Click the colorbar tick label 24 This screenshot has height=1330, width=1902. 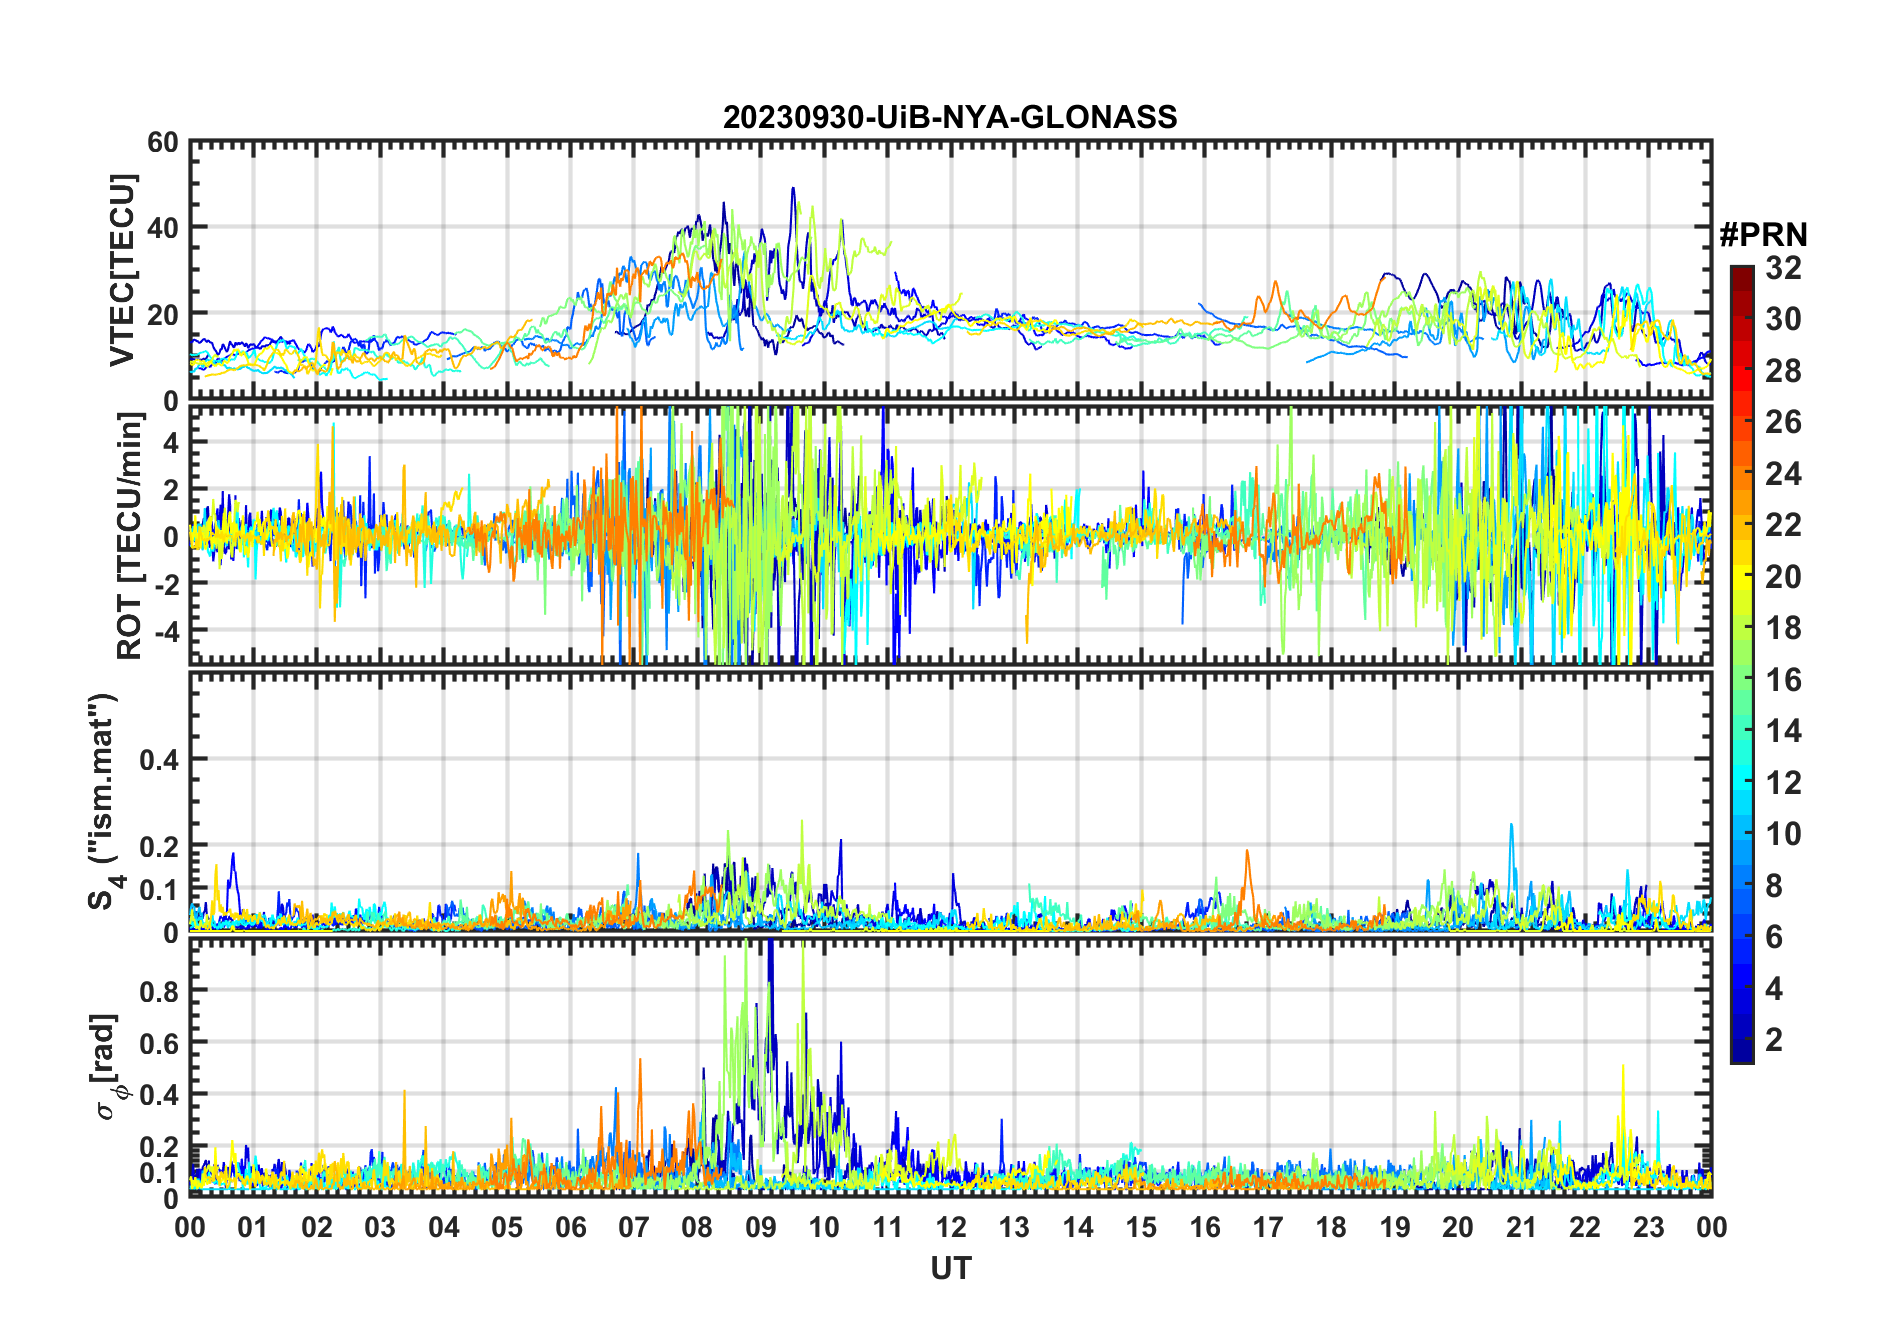coord(1782,474)
